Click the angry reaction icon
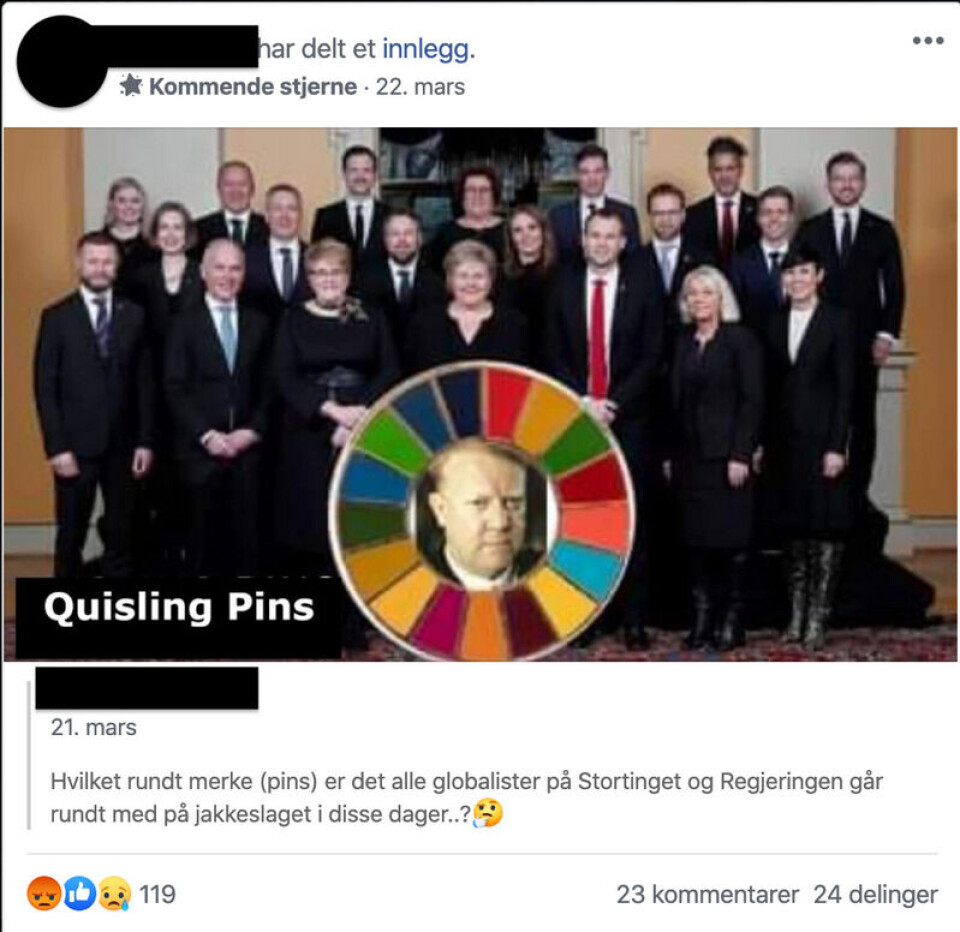Viewport: 960px width, 932px height. pyautogui.click(x=44, y=893)
